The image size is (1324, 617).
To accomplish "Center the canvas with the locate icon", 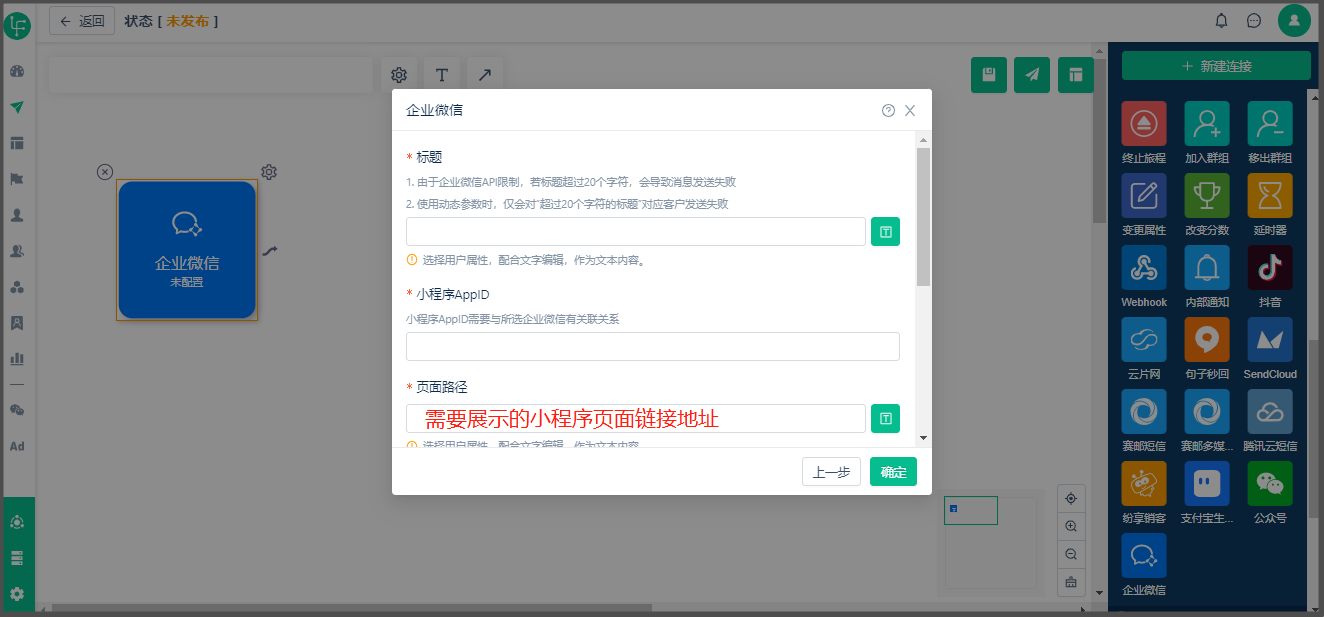I will point(1071,498).
